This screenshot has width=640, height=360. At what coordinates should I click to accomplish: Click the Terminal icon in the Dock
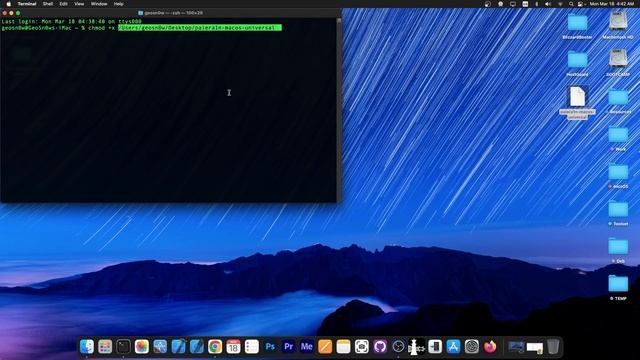(x=123, y=347)
